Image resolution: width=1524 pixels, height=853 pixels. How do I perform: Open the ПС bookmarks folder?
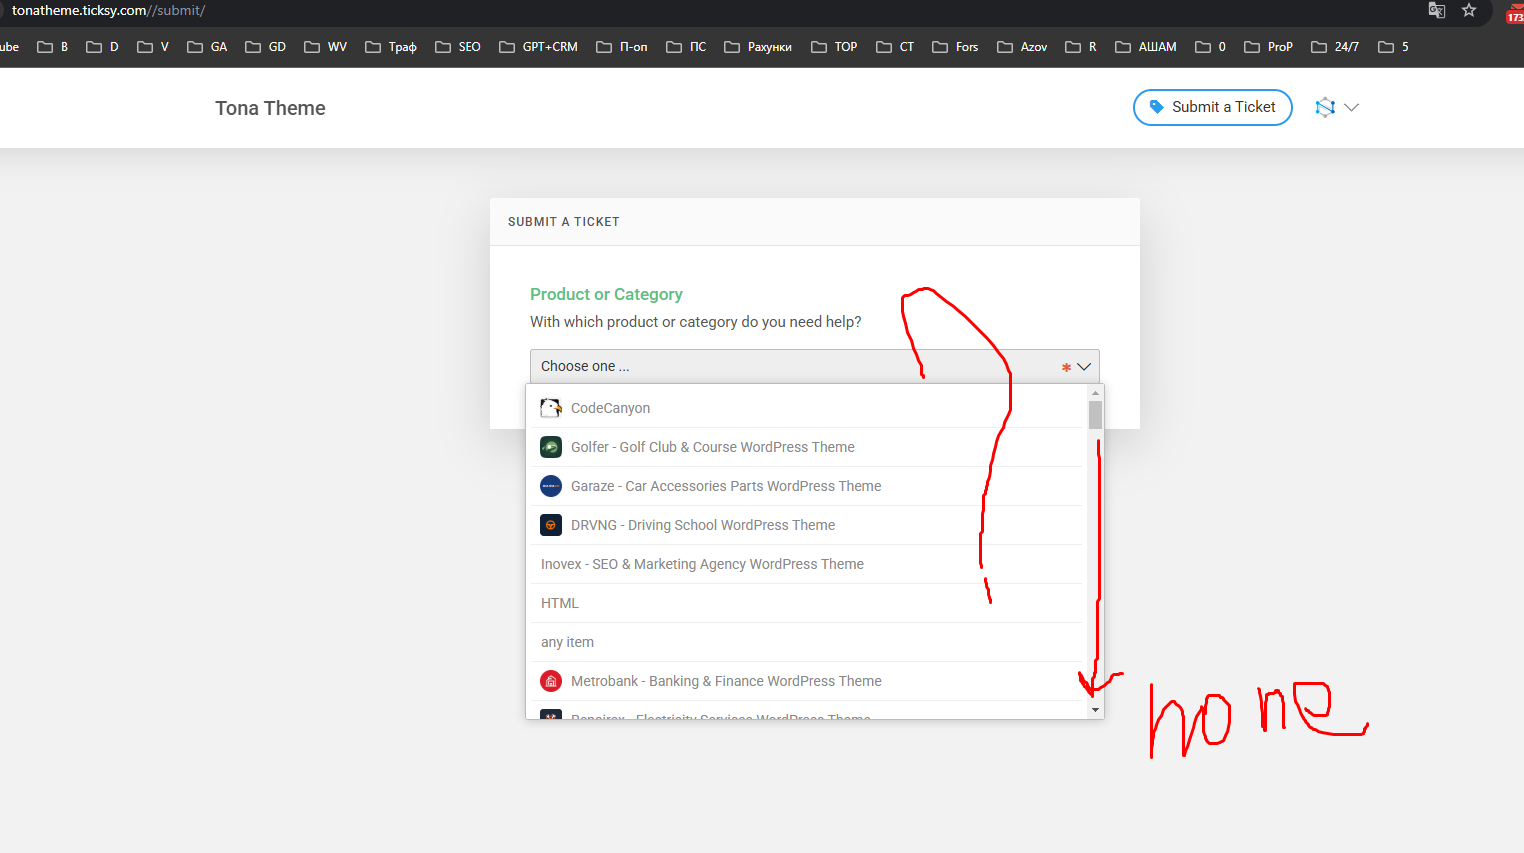[686, 47]
